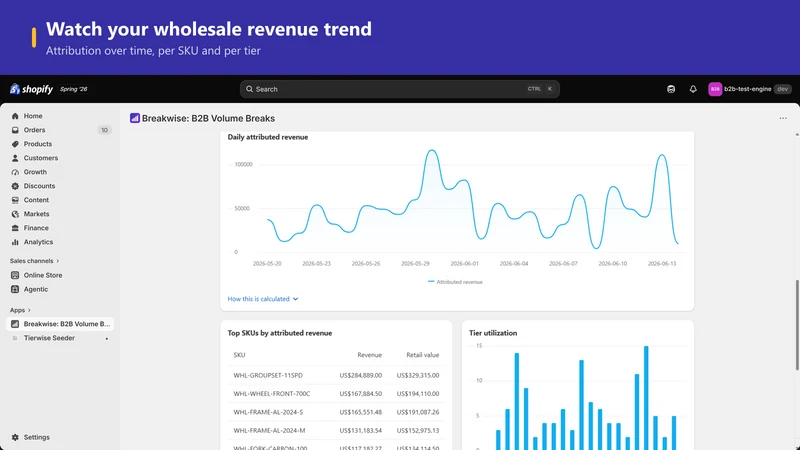This screenshot has width=800, height=450.
Task: Click the Markets globe icon
Action: [15, 214]
